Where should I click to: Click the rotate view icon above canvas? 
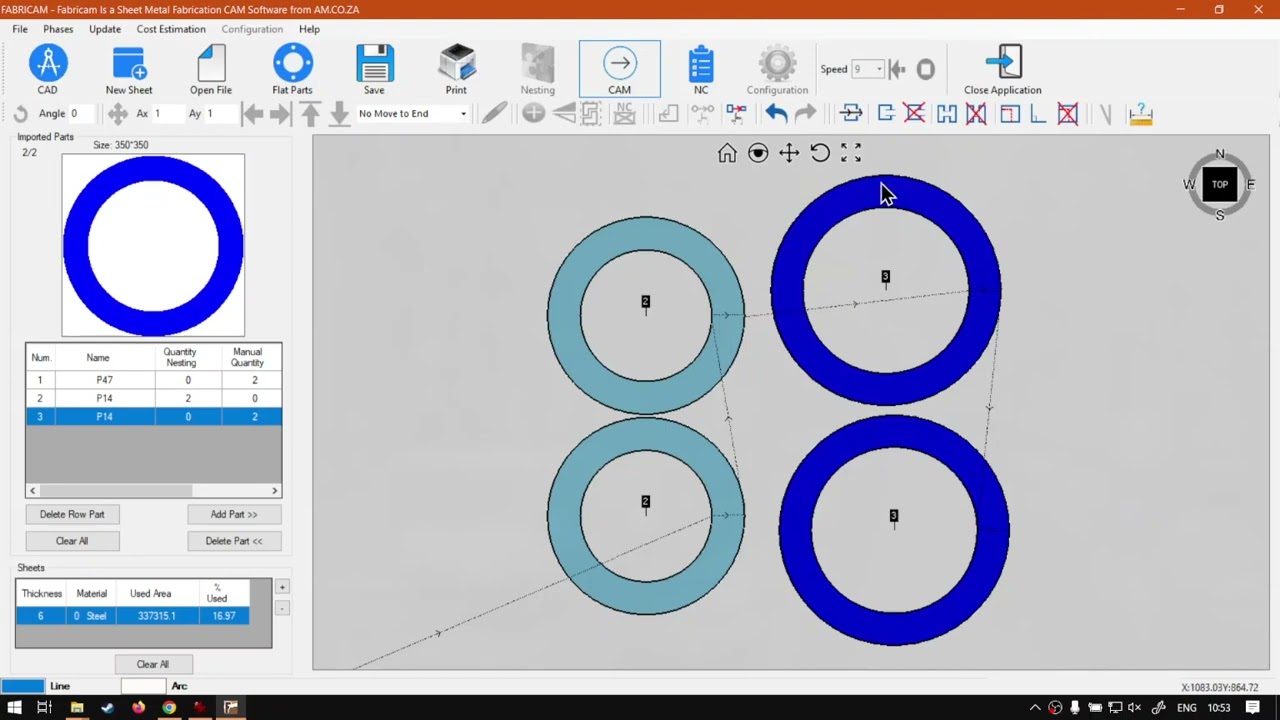820,153
